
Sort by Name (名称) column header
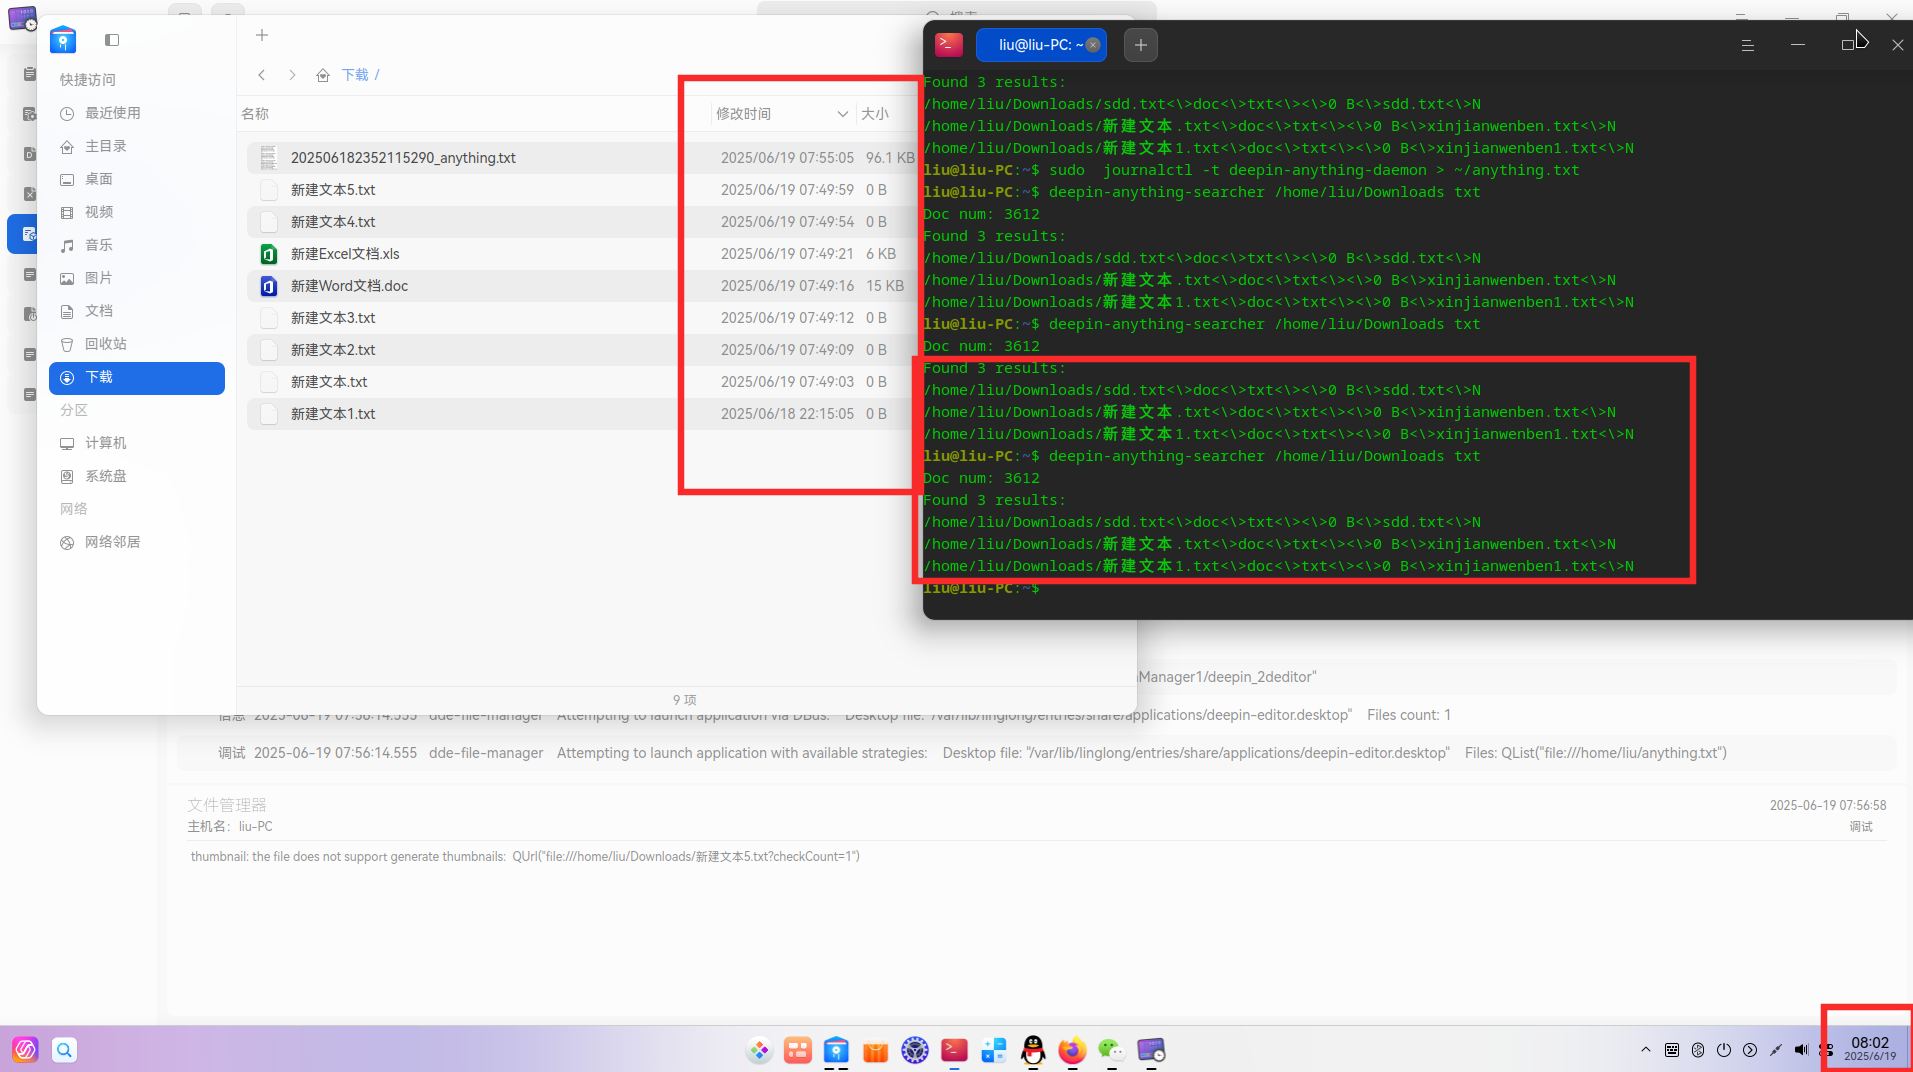pyautogui.click(x=255, y=114)
